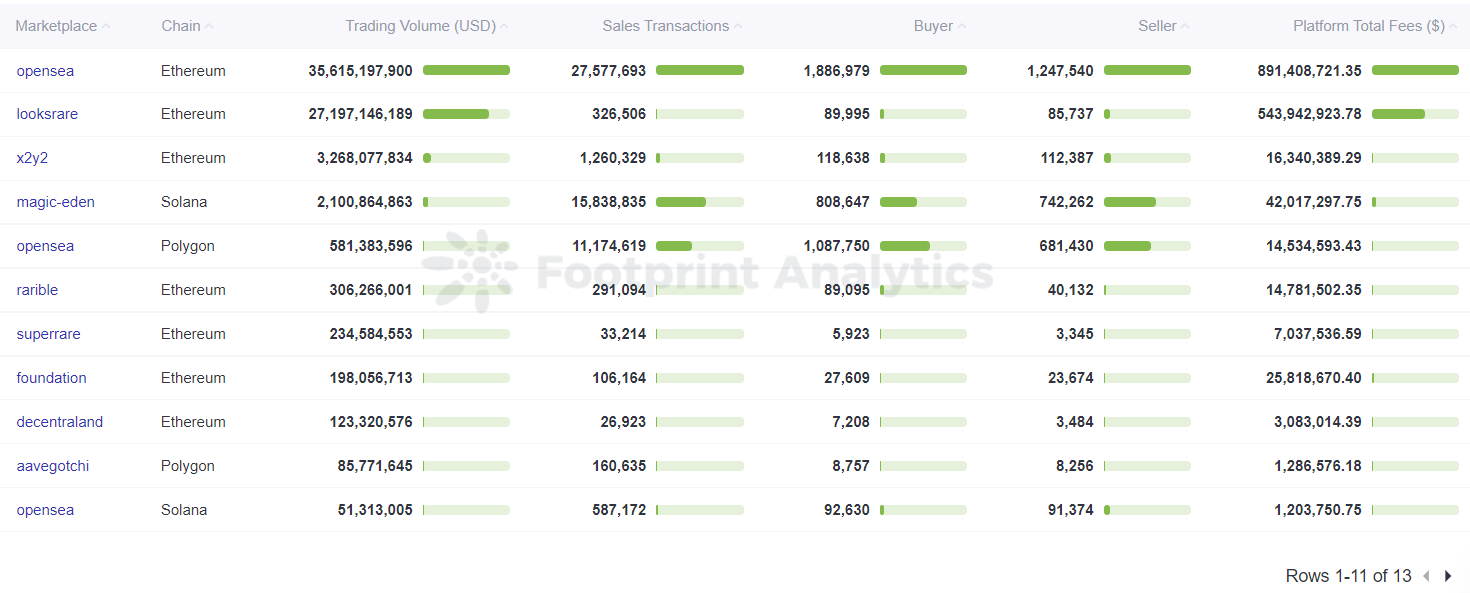Click trading volume value 27,197,146,189
Viewport: 1470px width, 593px height.
point(360,114)
